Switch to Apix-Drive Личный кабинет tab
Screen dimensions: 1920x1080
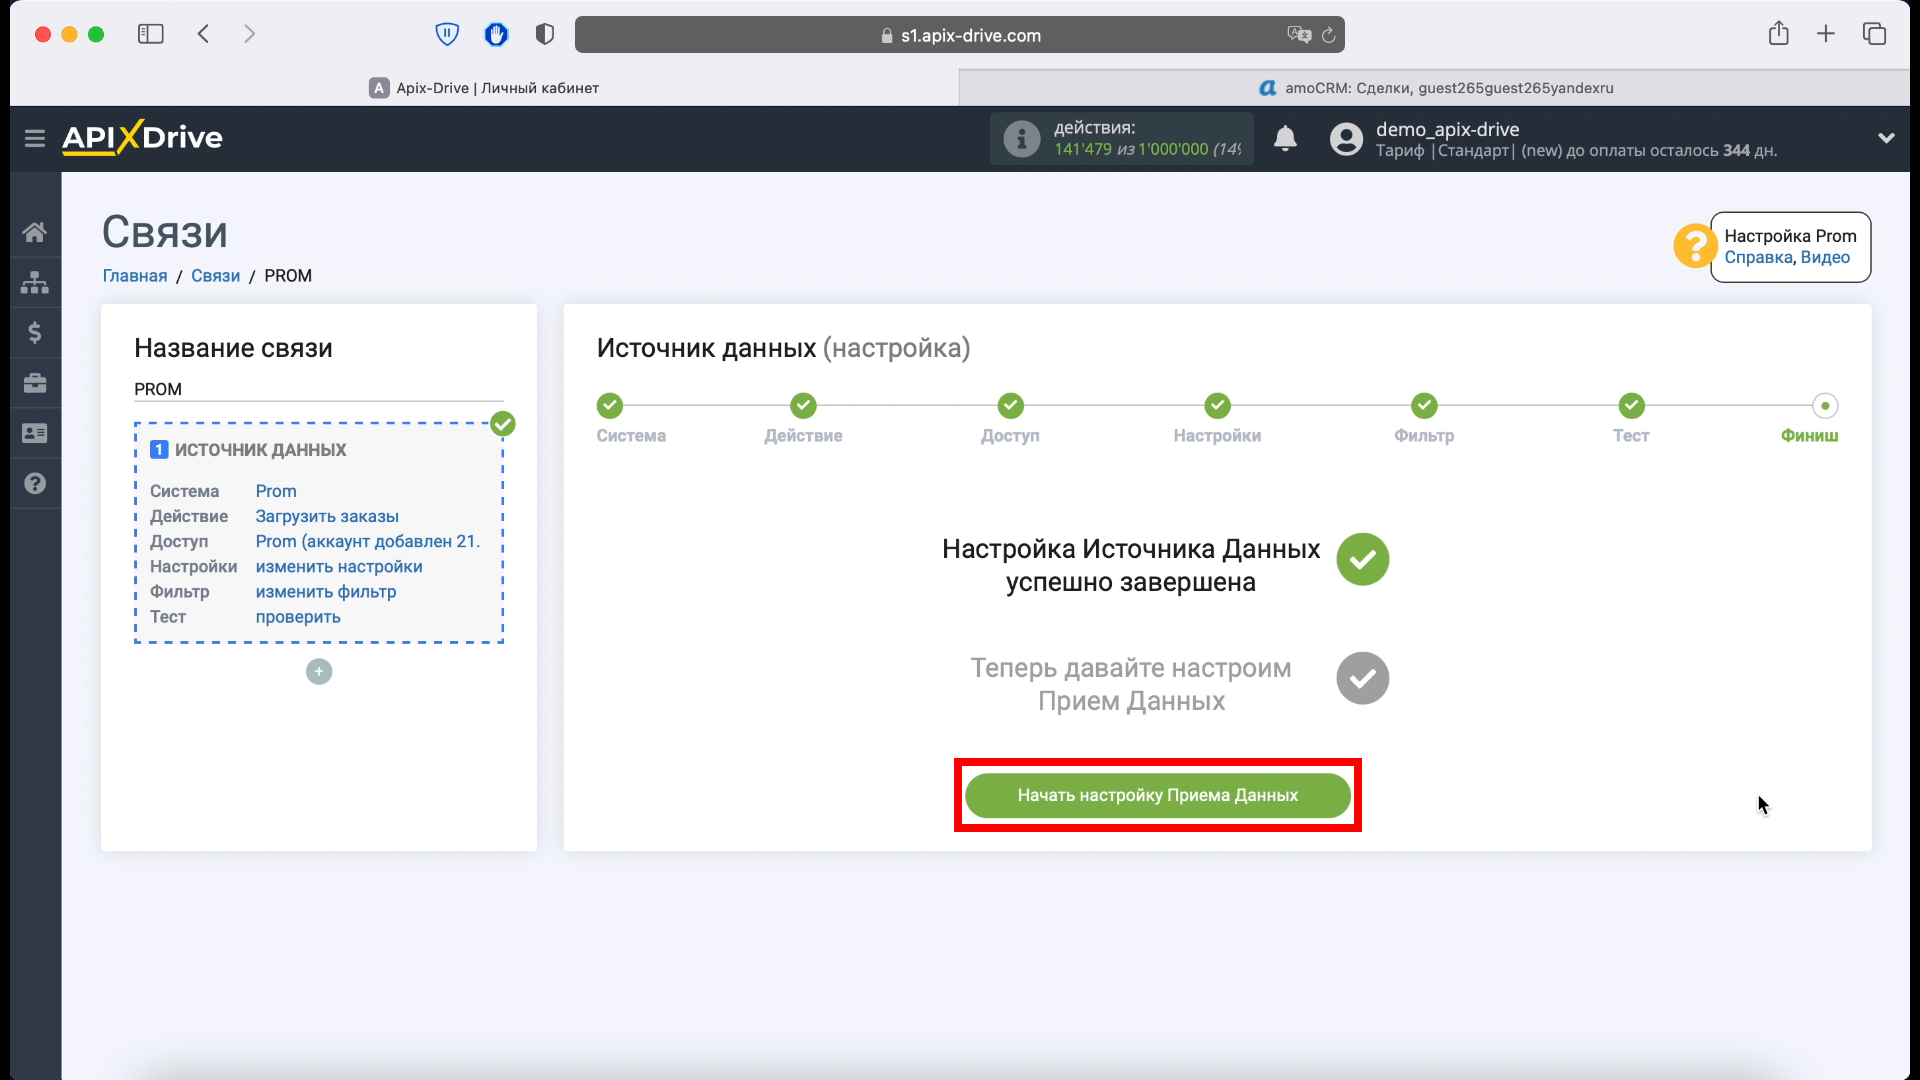pos(484,88)
